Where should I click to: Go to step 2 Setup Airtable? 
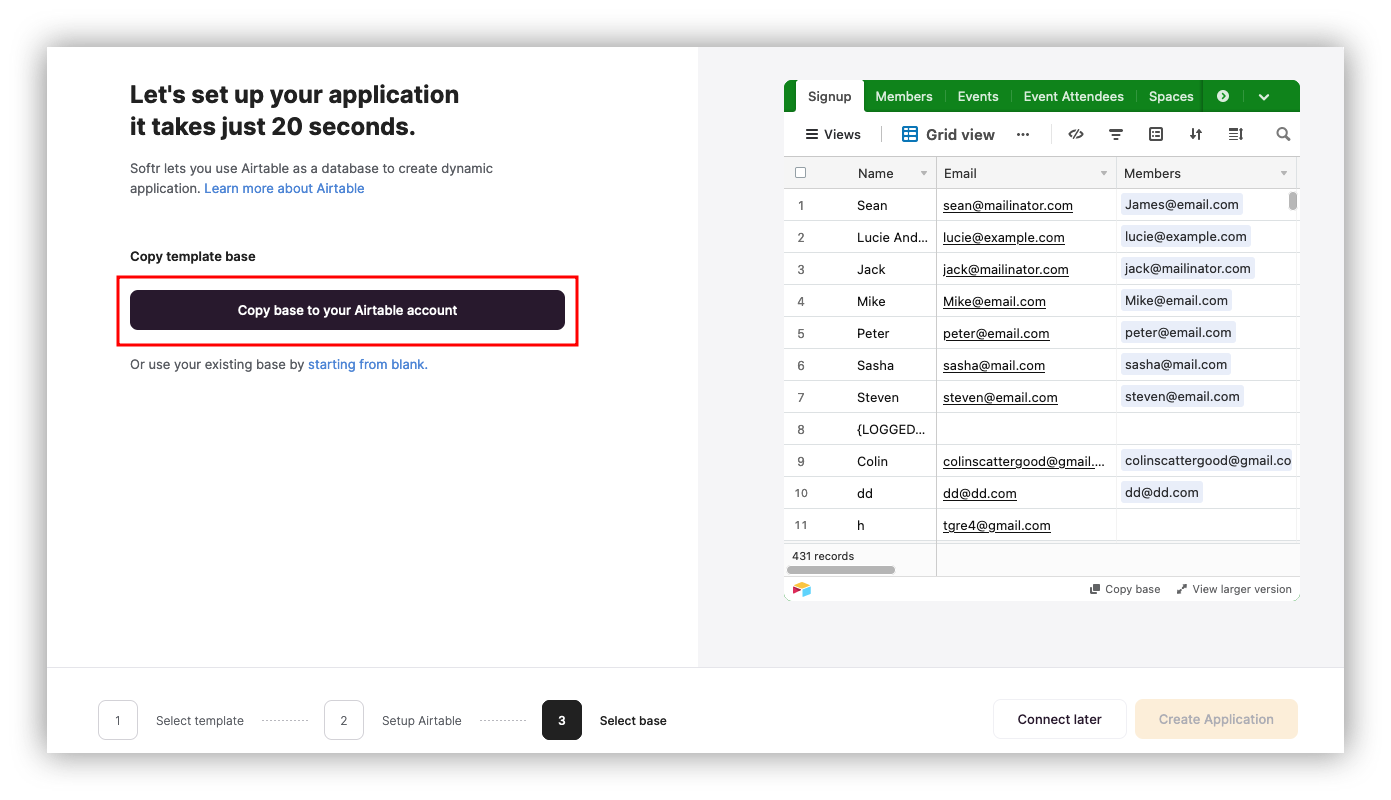pos(393,720)
